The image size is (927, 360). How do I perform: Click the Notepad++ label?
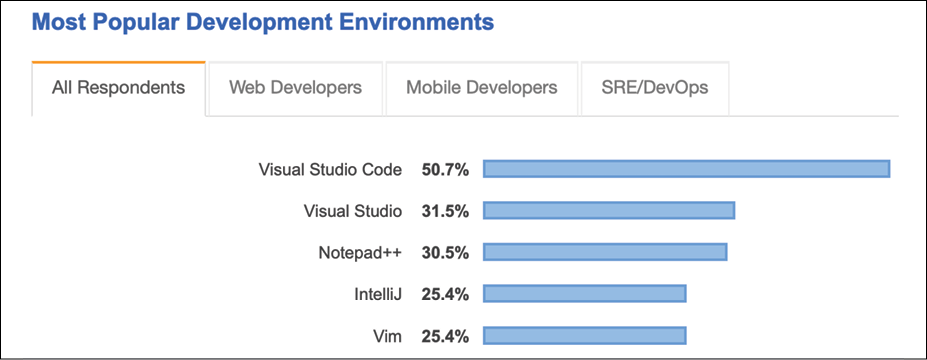coord(361,252)
